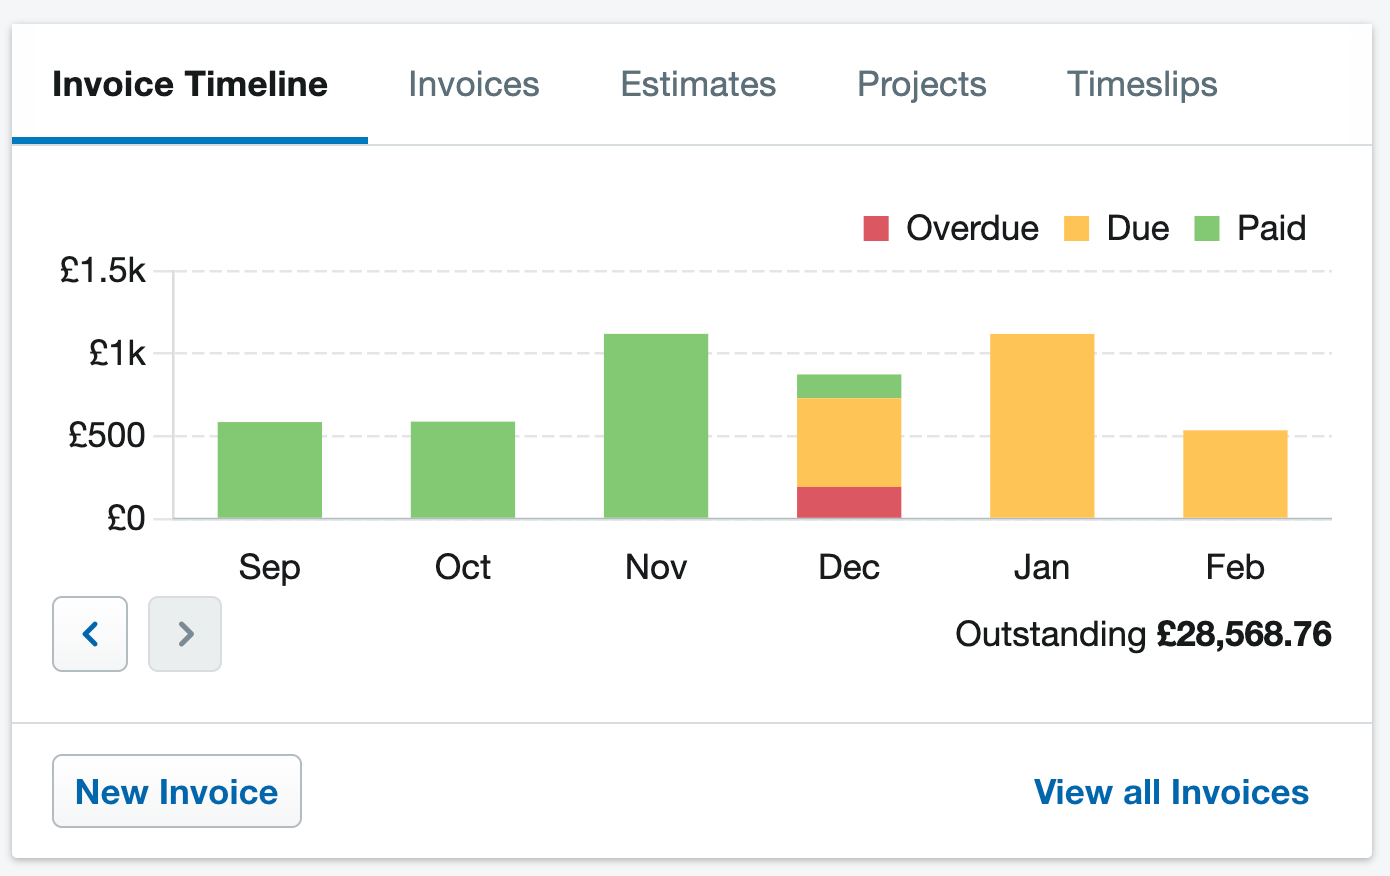Screen dimensions: 1390x876
Task: Click the yellow Due legend swatch
Action: tap(1077, 228)
